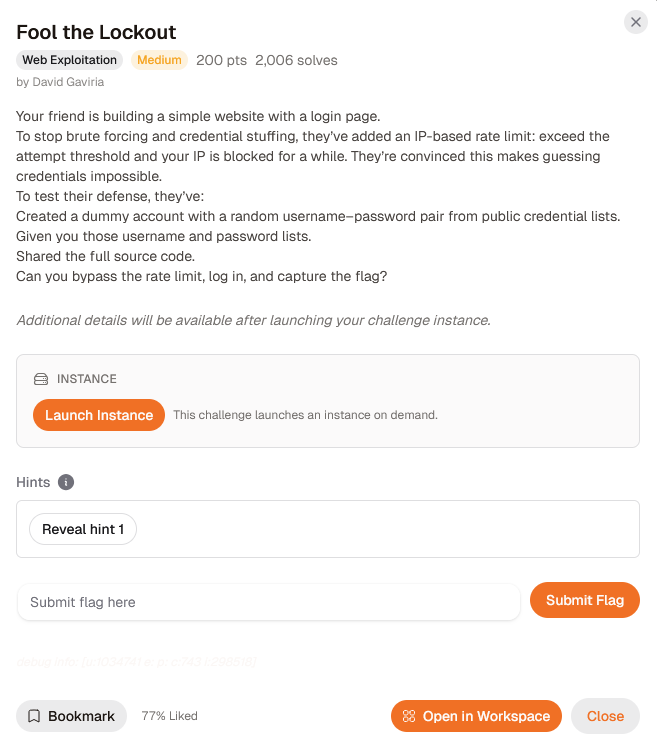
Task: Click the Hints section heading
Action: tap(33, 482)
